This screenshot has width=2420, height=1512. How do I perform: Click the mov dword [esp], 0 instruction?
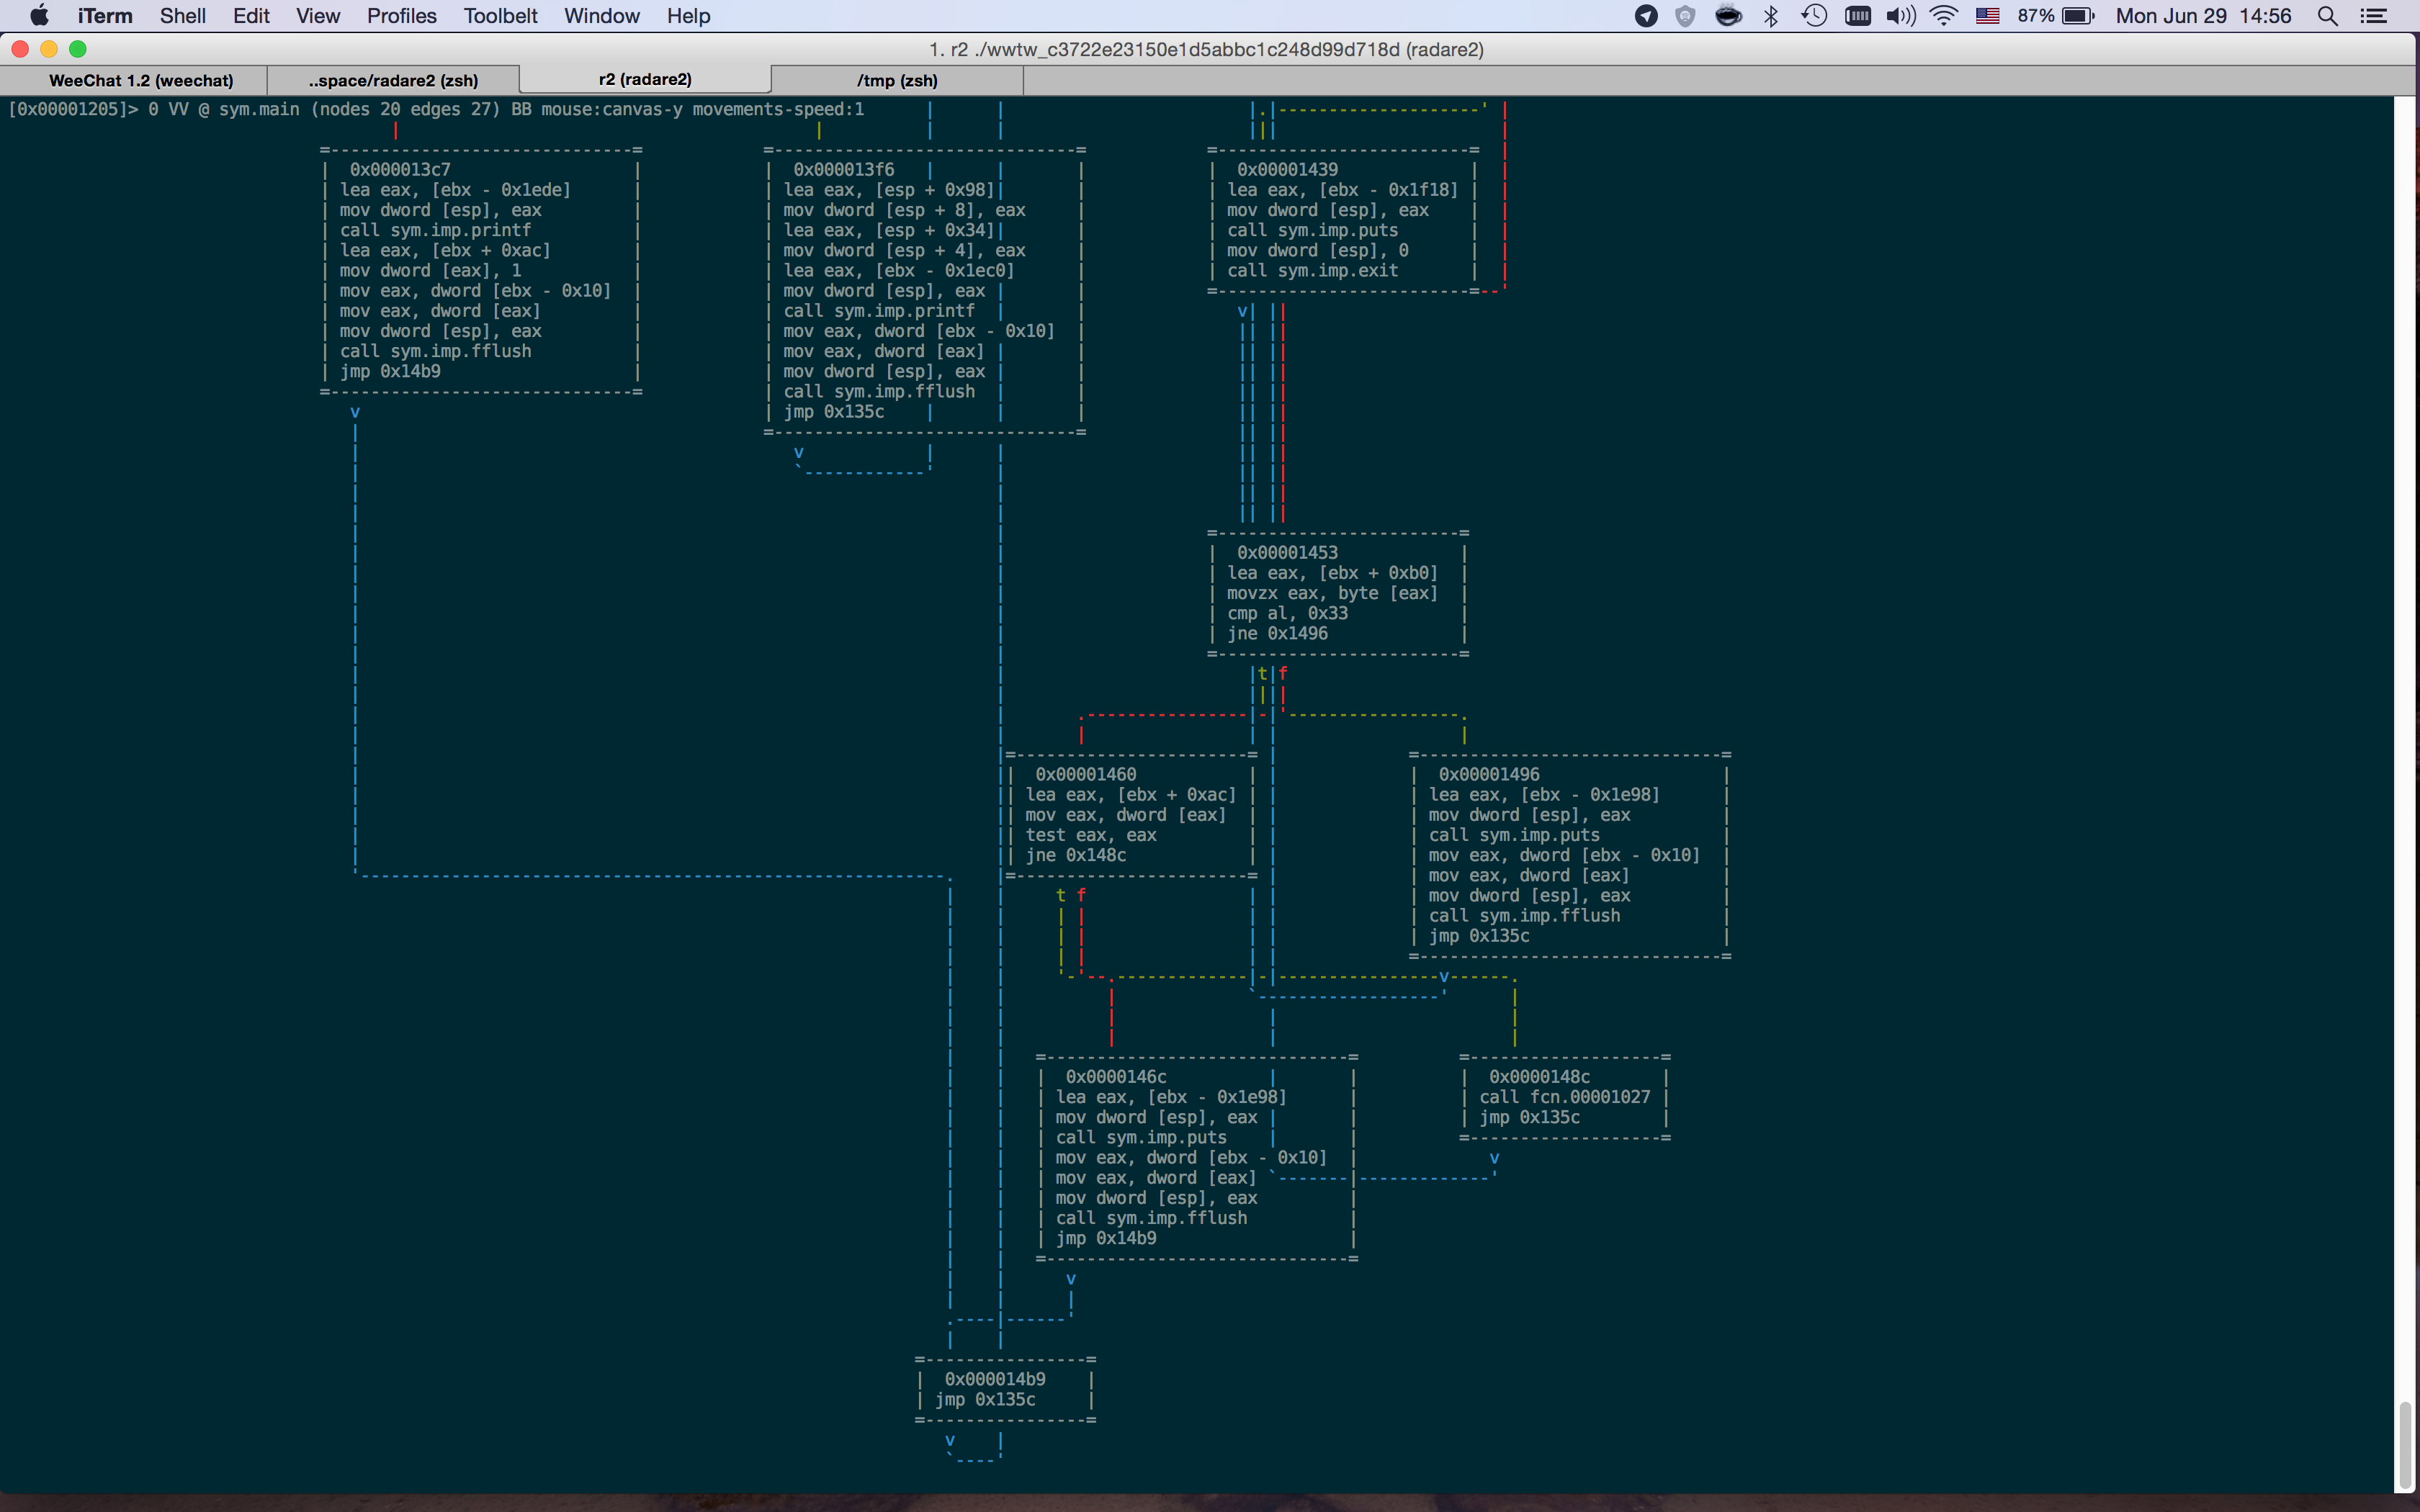1317,251
